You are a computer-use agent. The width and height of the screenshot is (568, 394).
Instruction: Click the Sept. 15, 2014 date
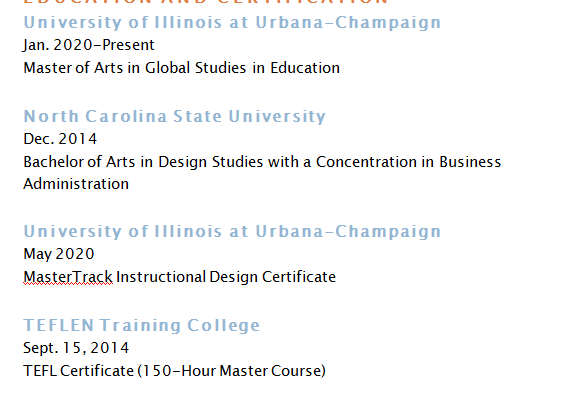[76, 348]
